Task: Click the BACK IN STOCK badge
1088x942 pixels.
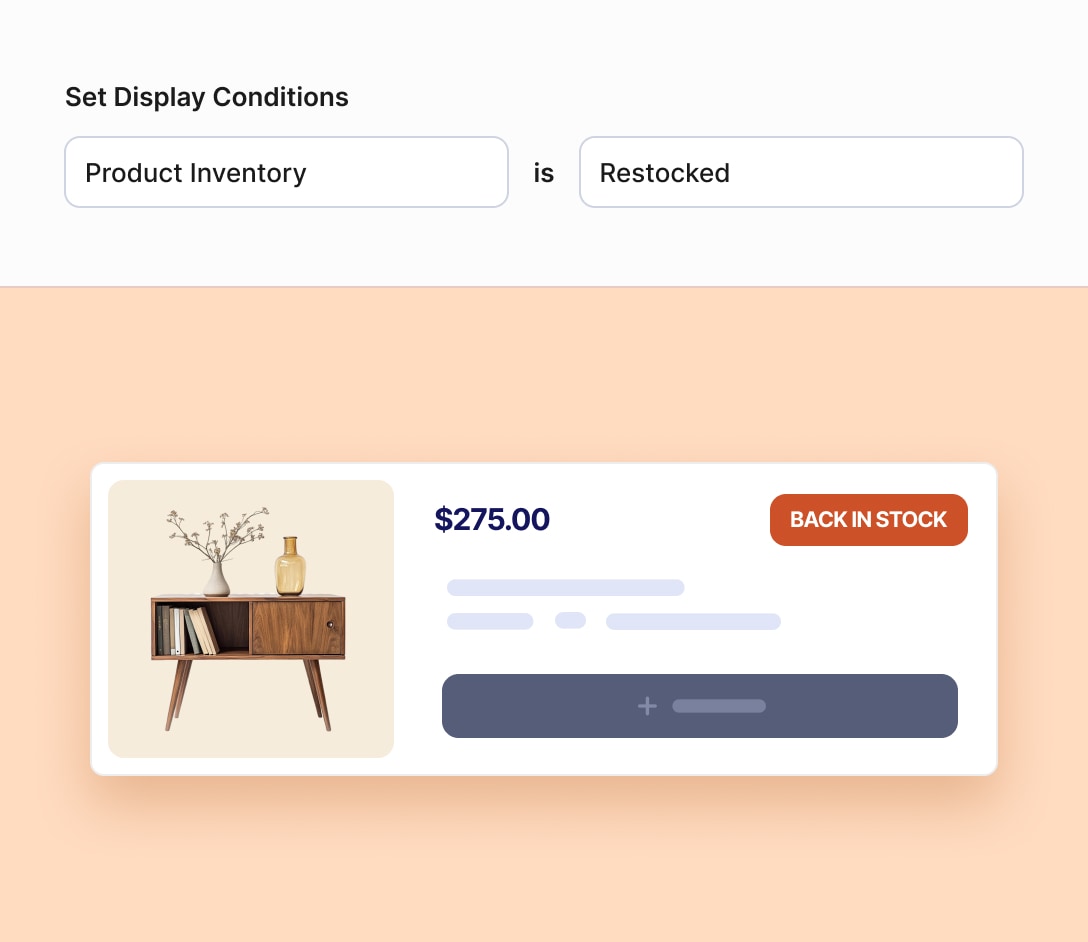Action: [x=868, y=520]
